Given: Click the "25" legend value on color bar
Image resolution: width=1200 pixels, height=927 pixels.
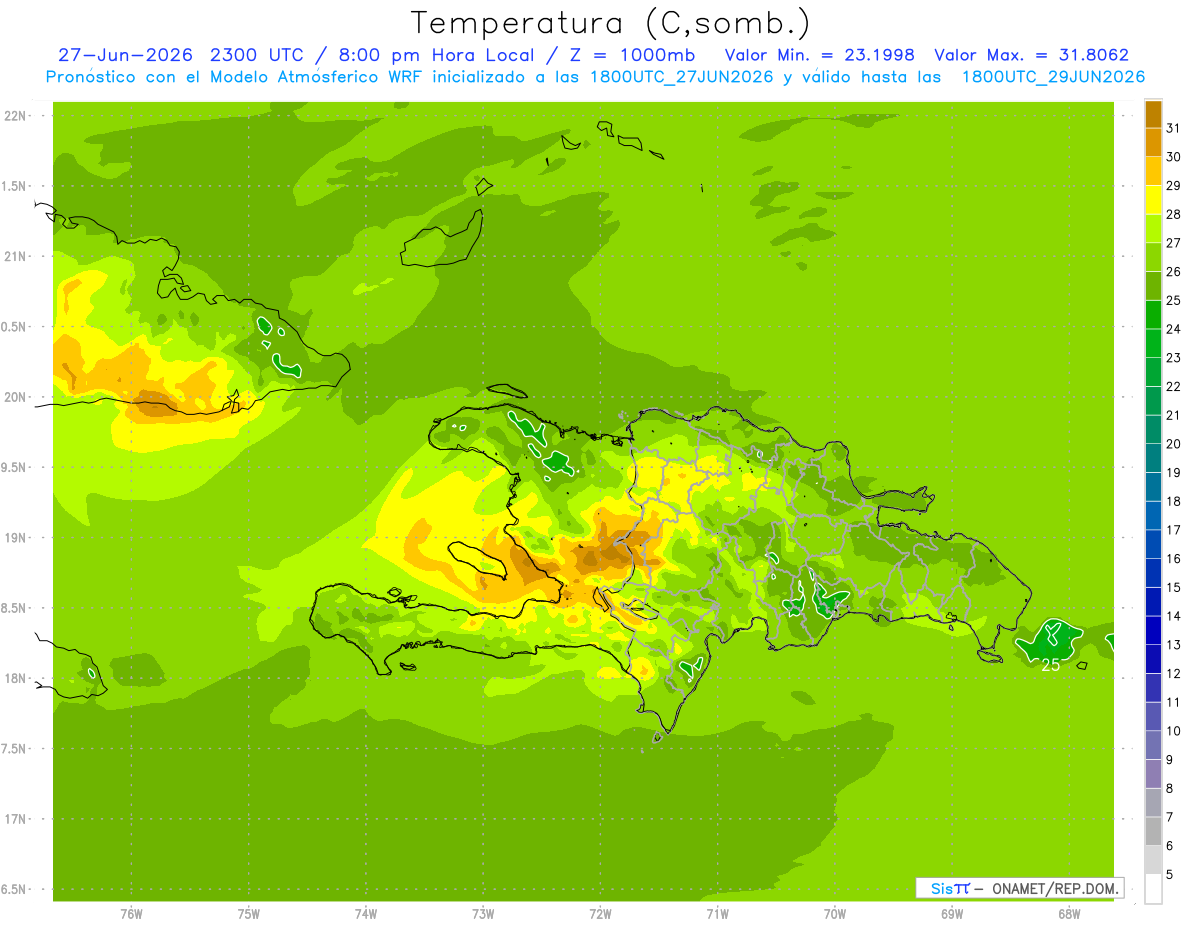Looking at the screenshot, I should click(1174, 300).
